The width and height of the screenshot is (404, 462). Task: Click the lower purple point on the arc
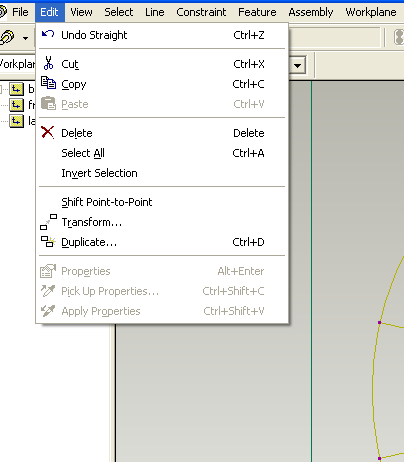pyautogui.click(x=379, y=459)
